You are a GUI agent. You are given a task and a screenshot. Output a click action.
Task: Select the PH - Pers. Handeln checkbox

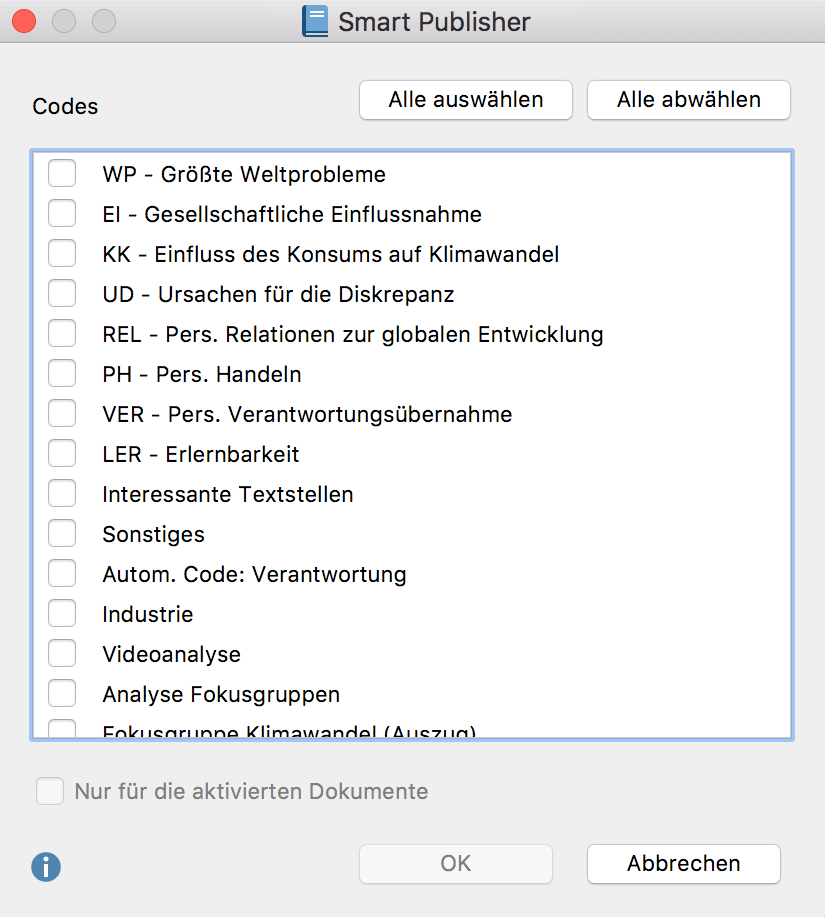point(62,373)
